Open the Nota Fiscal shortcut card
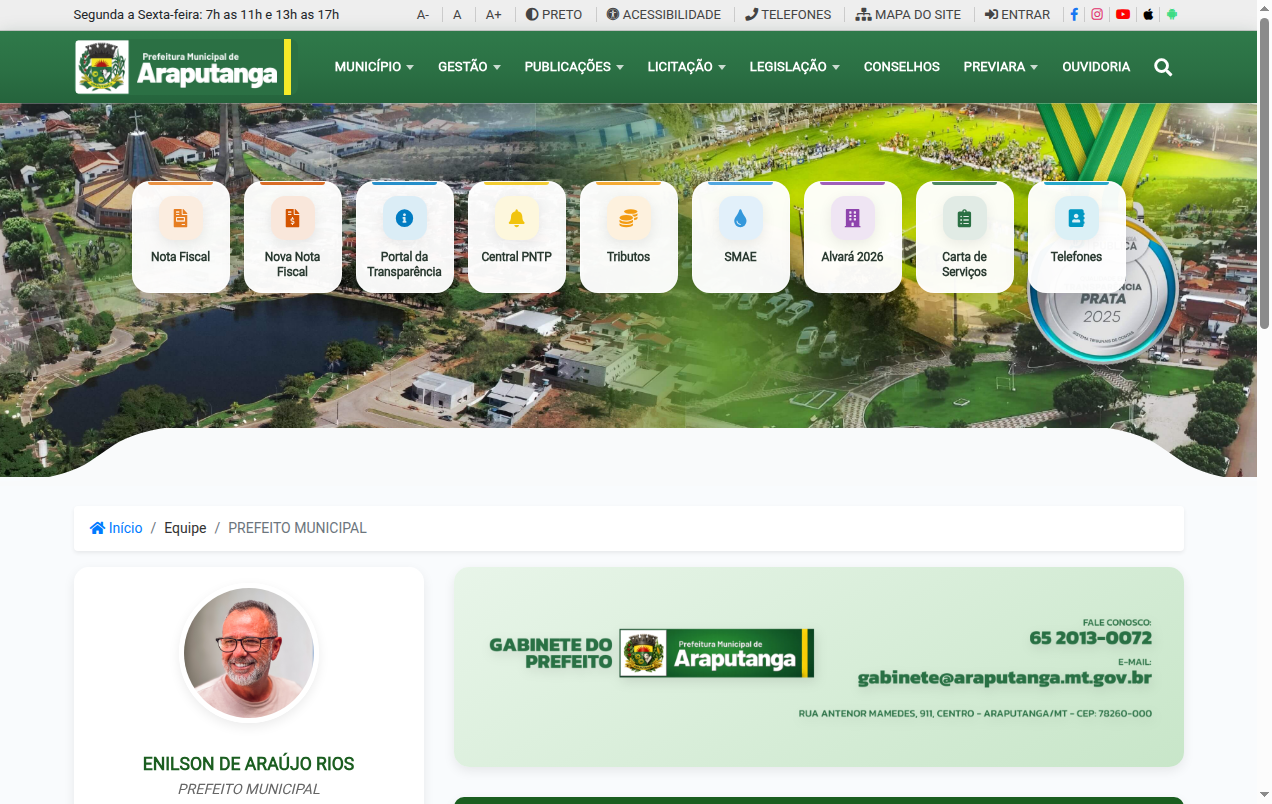Screen dimensions: 1272x804 click(x=181, y=237)
